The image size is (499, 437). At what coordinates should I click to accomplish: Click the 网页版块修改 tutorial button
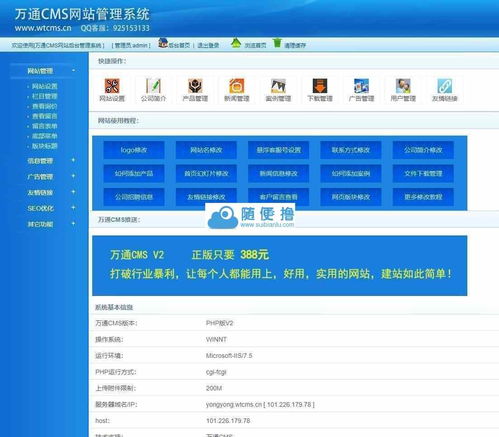click(x=351, y=197)
